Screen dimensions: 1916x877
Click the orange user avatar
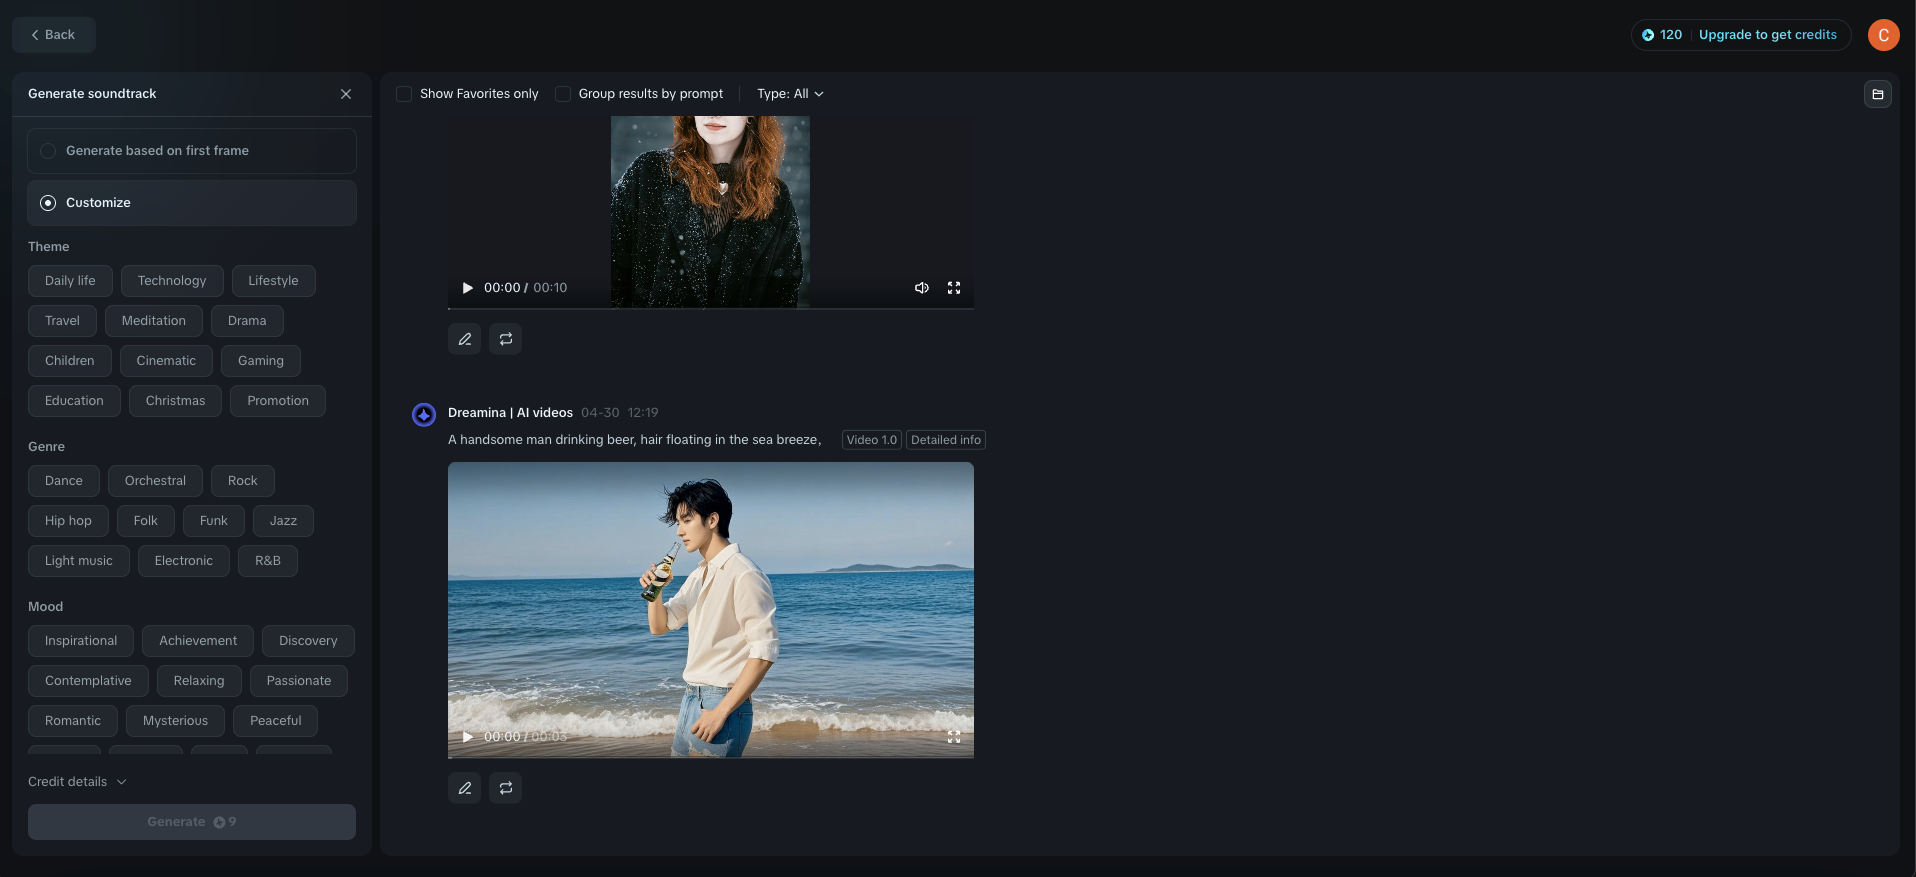coord(1884,35)
